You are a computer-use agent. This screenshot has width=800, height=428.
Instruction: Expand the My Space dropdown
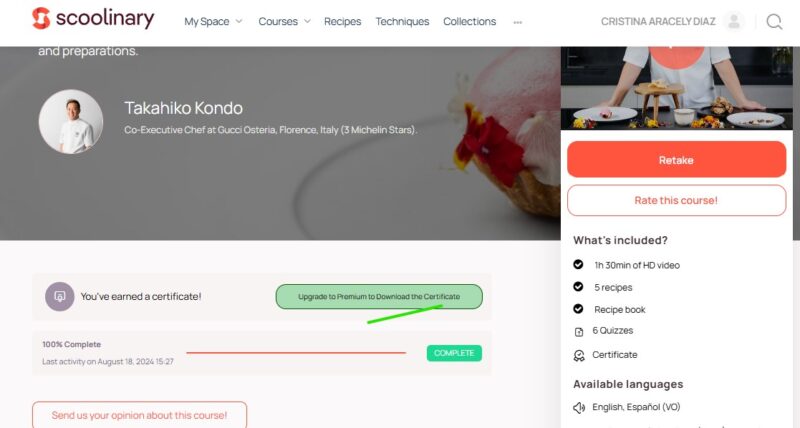(213, 21)
